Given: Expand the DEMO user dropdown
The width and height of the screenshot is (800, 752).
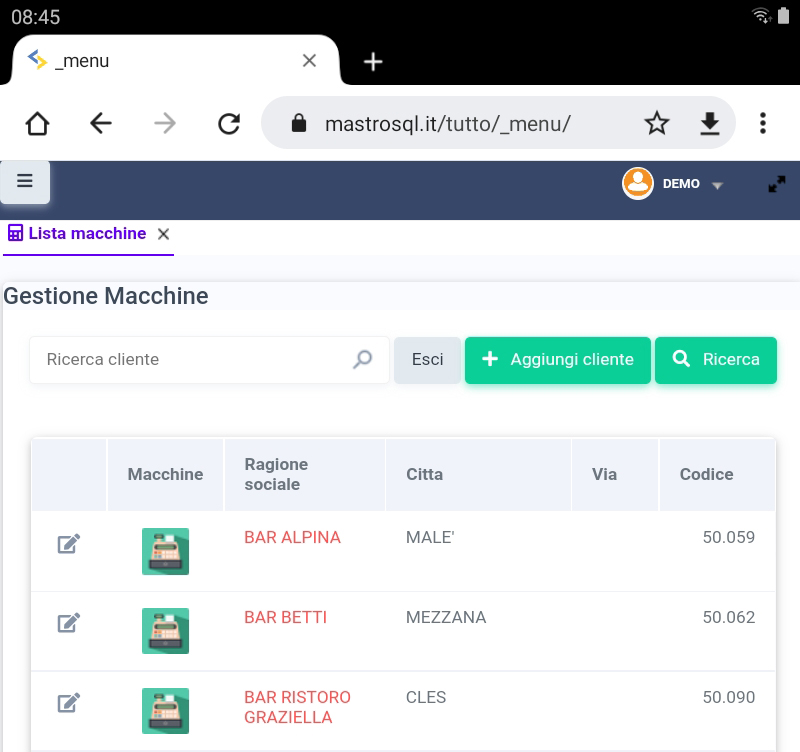Looking at the screenshot, I should (x=674, y=184).
